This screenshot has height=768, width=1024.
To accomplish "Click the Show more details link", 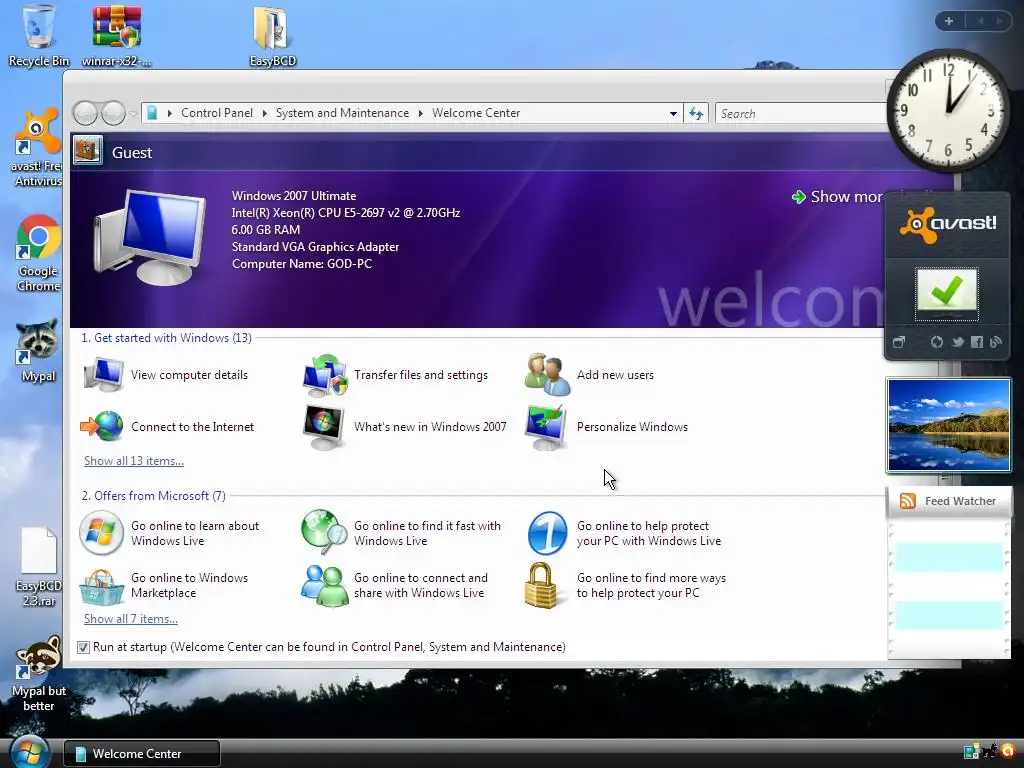I will pyautogui.click(x=838, y=197).
